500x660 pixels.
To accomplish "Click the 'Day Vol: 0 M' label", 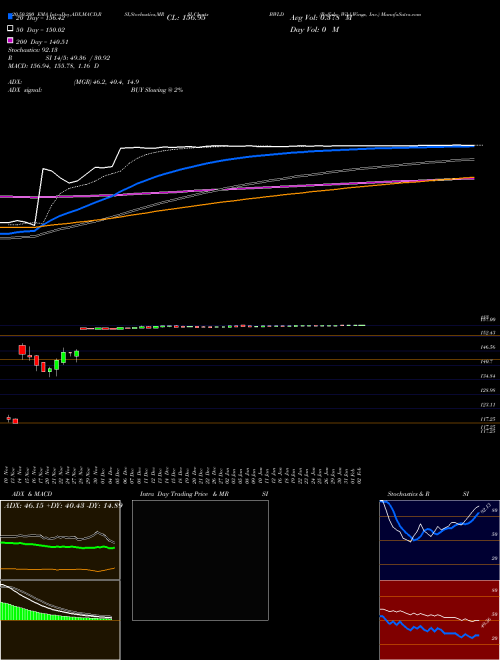I will [314, 30].
